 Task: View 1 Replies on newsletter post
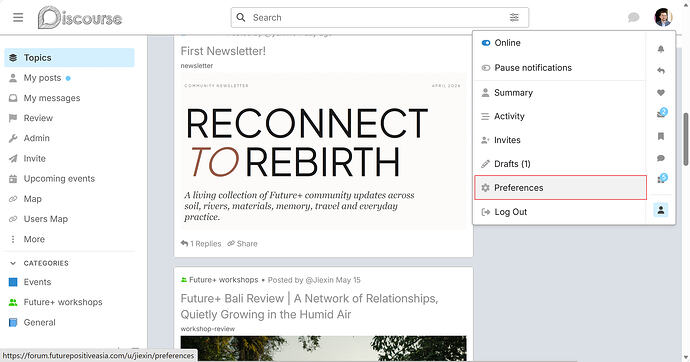201,244
